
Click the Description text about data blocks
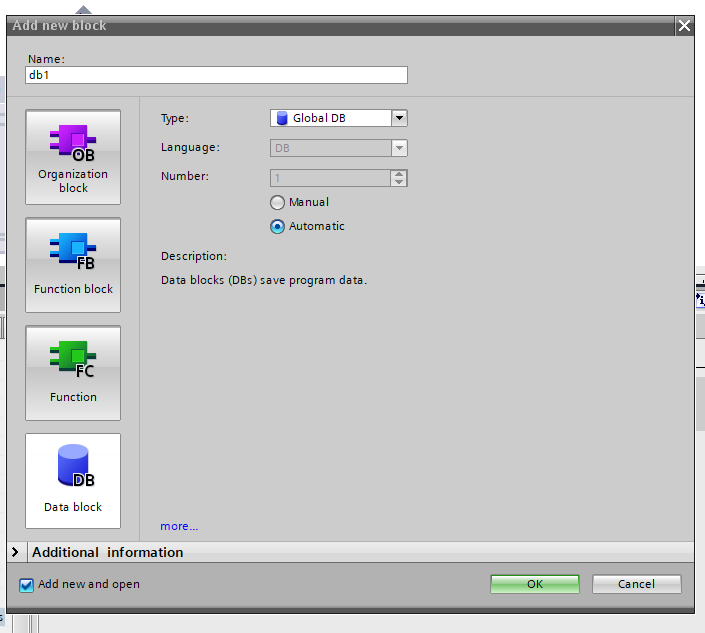point(264,280)
